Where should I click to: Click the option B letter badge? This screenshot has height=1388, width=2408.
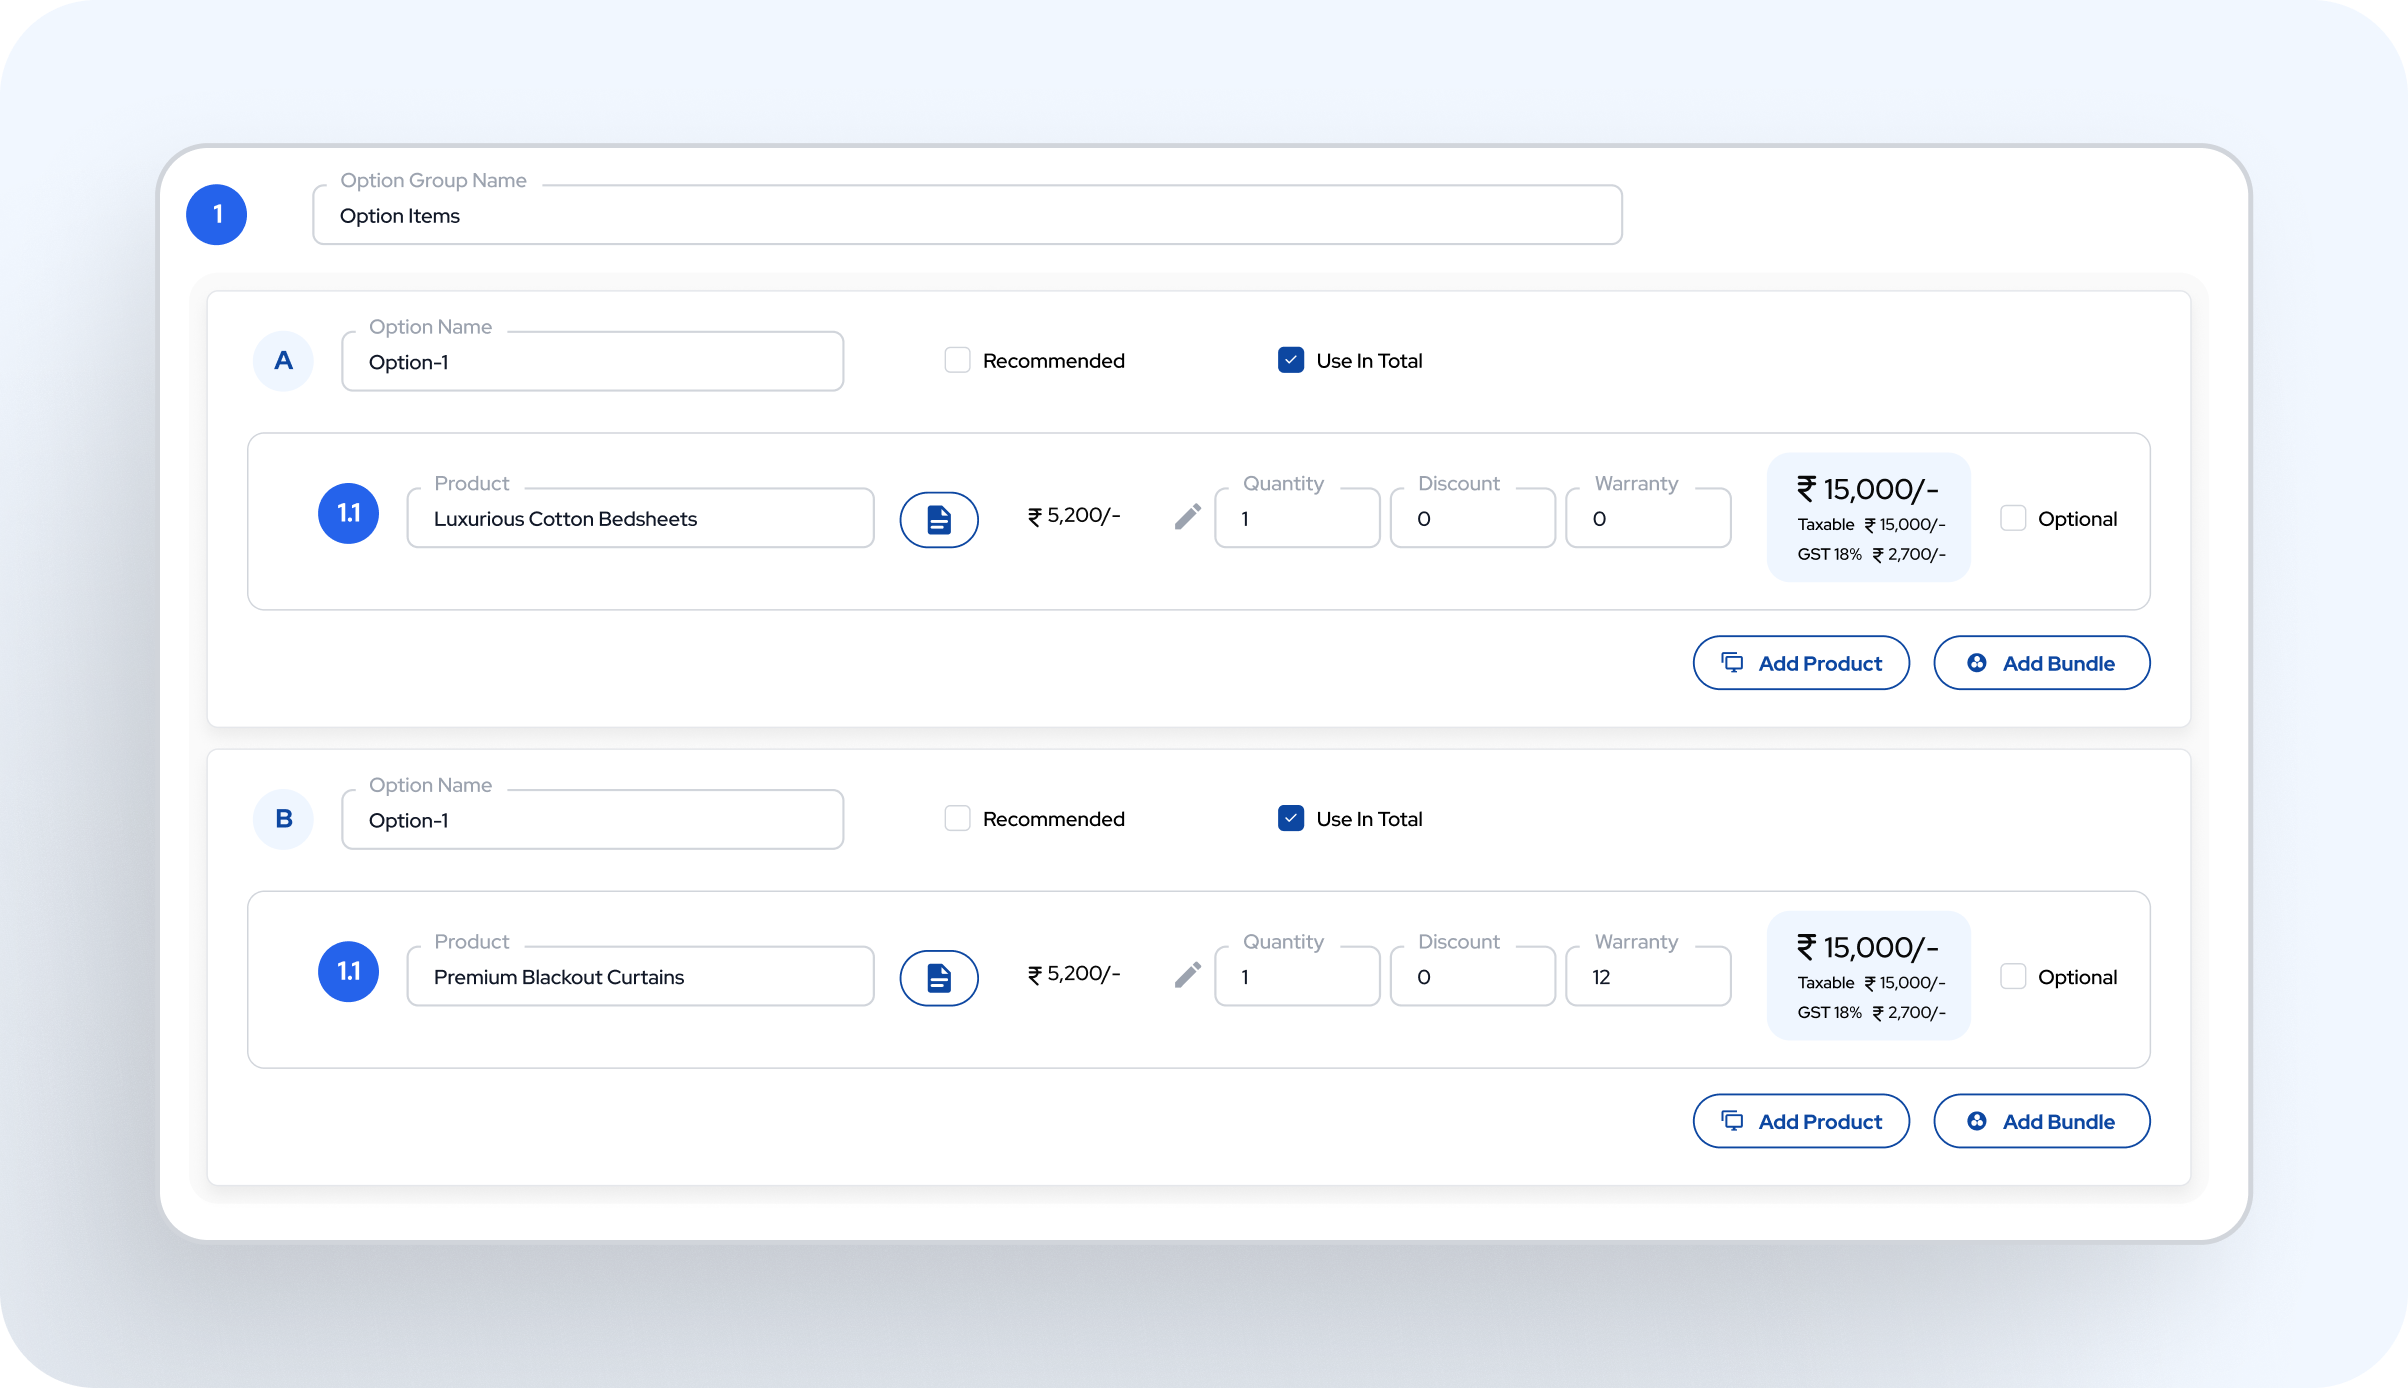(283, 819)
